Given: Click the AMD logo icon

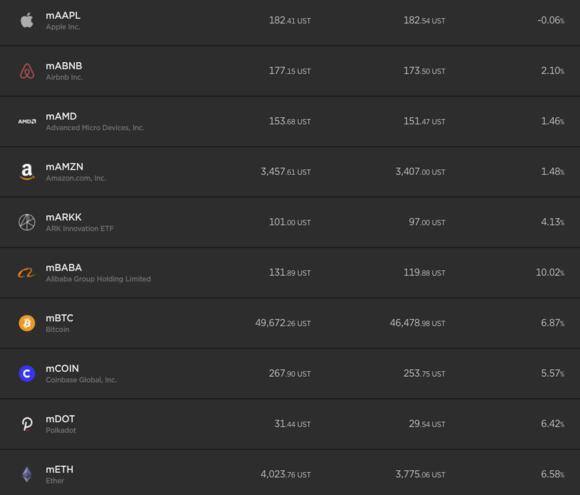Looking at the screenshot, I should [x=27, y=121].
